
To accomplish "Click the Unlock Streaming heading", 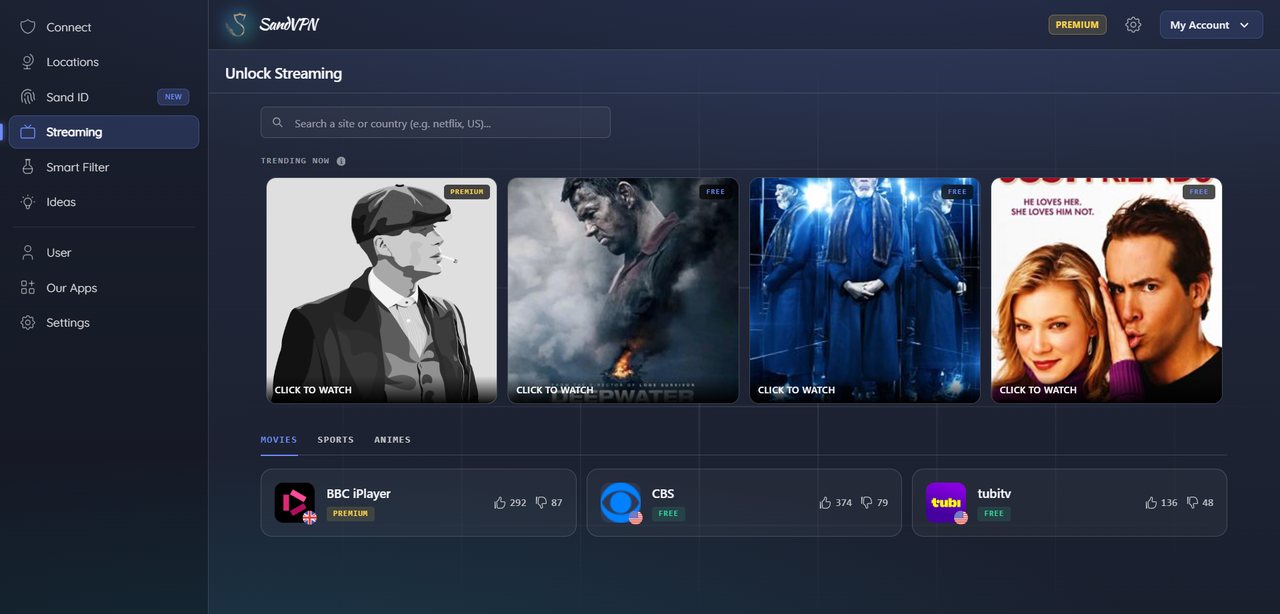I will [x=283, y=73].
